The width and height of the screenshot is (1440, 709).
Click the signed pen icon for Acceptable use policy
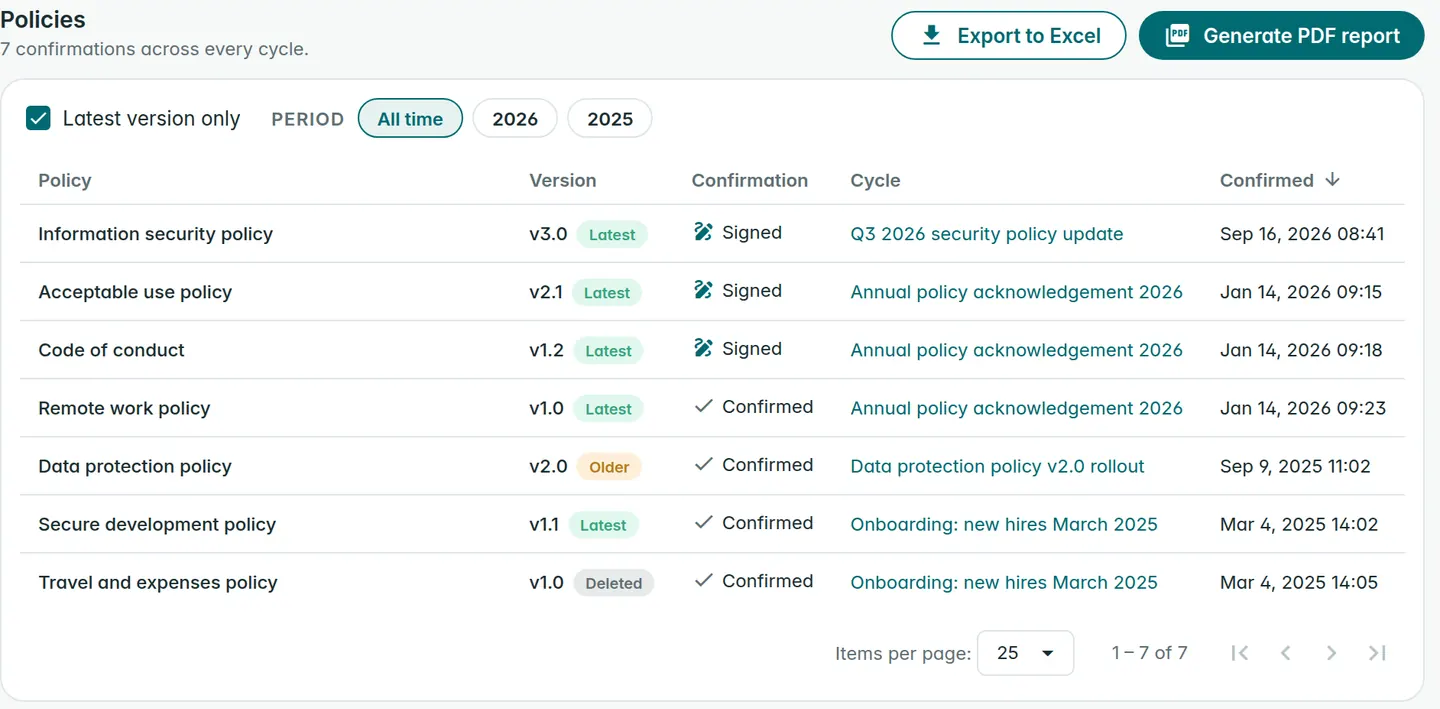click(703, 290)
